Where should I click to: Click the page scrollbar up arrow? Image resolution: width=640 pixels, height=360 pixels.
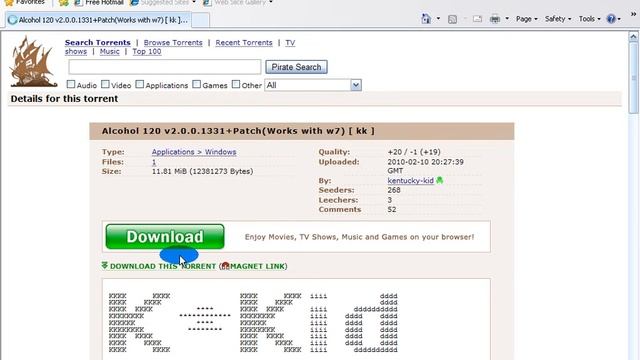coord(633,36)
